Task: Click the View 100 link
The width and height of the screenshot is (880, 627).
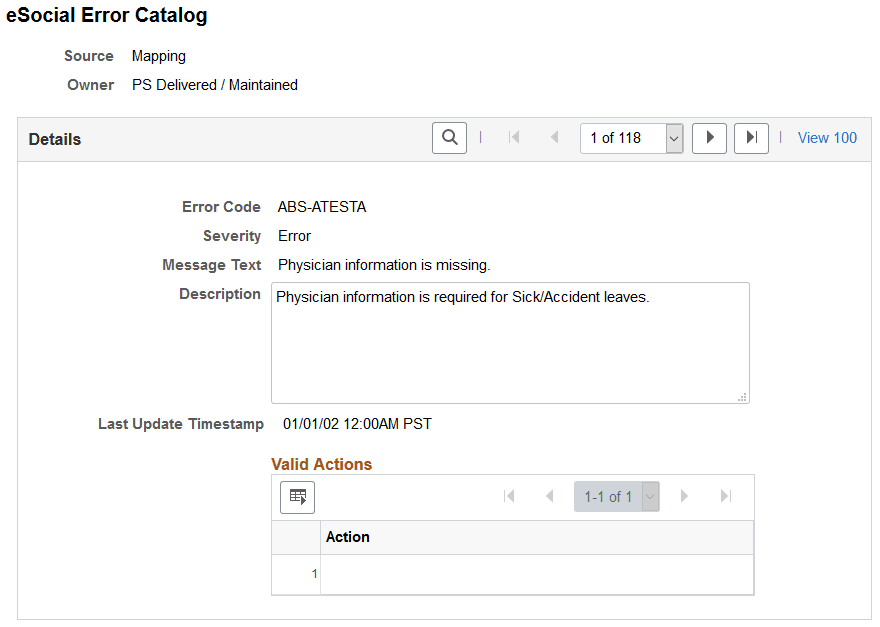Action: coord(827,137)
